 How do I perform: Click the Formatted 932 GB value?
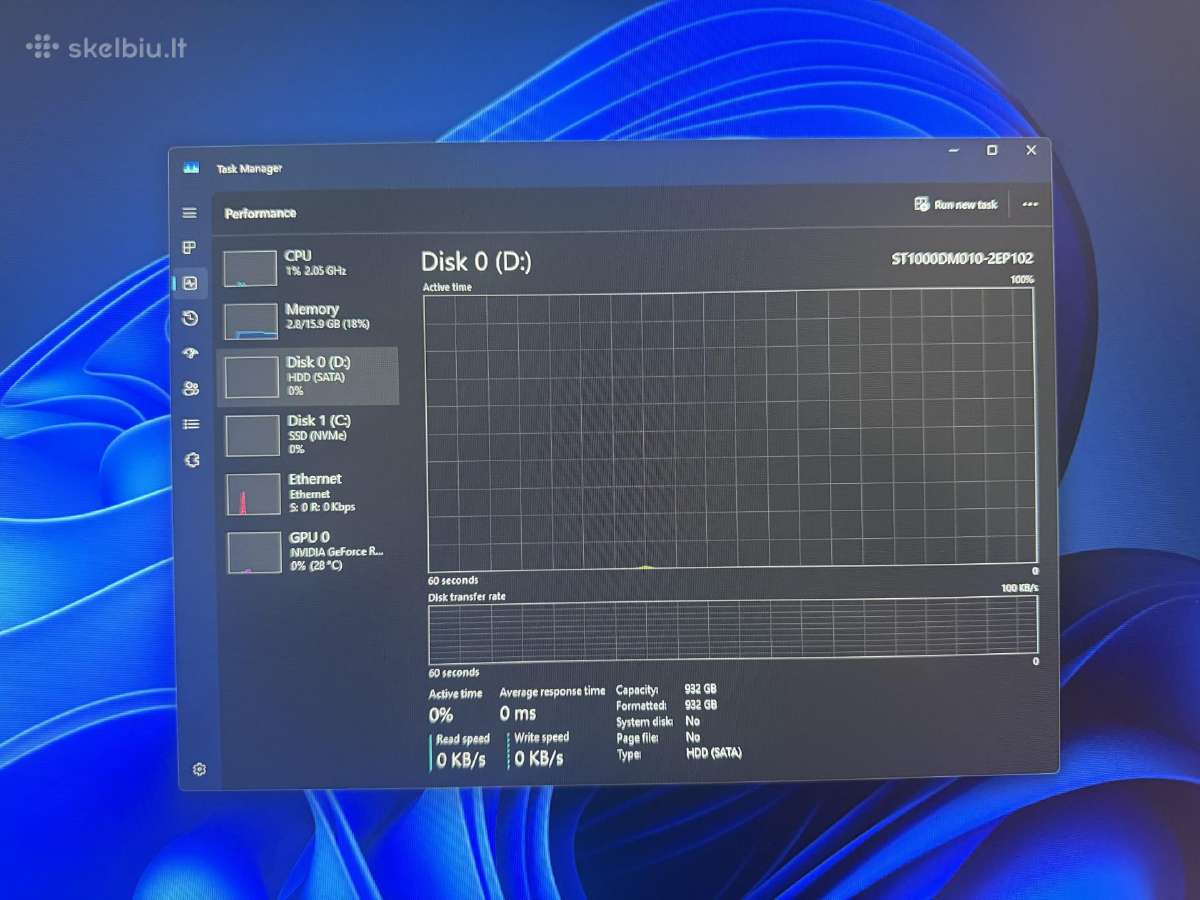pos(701,705)
